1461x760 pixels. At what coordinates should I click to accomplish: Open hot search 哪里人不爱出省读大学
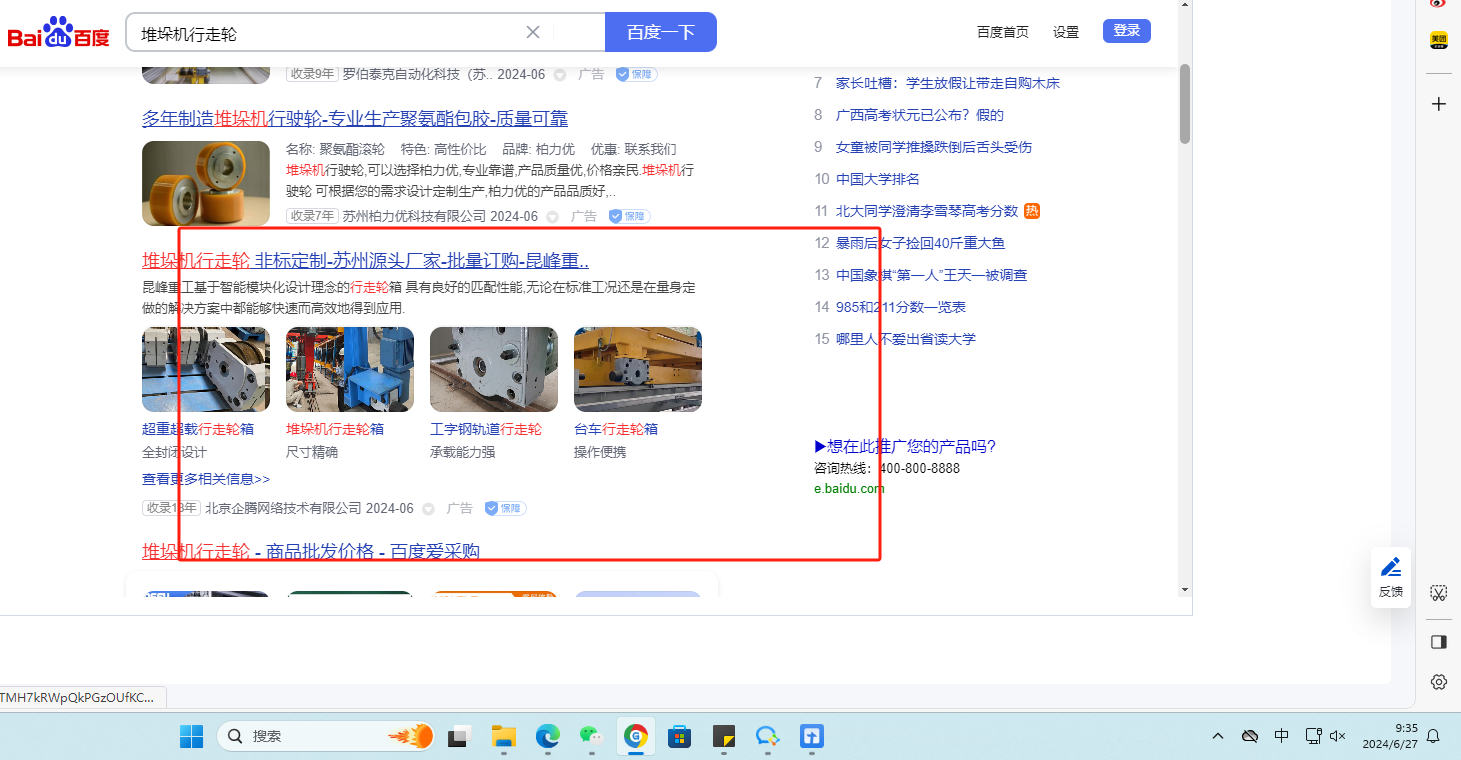906,339
